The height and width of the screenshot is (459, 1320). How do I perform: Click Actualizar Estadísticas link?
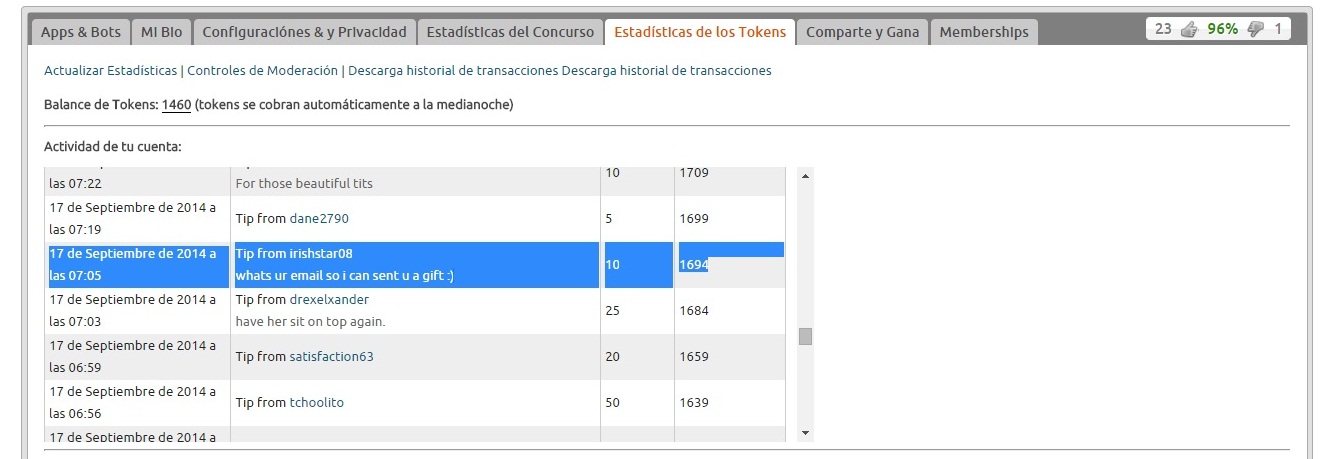tap(110, 71)
